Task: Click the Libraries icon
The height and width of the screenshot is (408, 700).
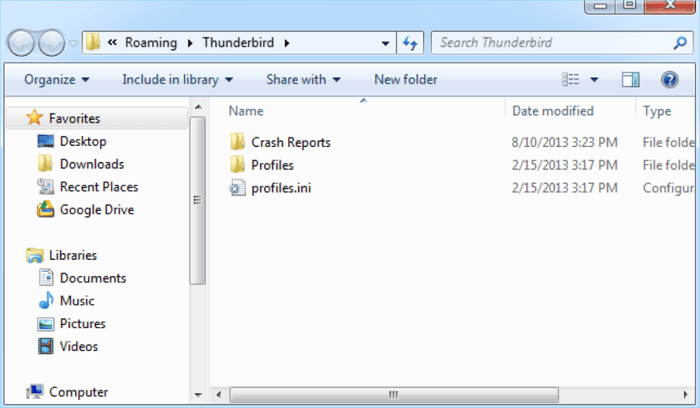Action: 34,255
